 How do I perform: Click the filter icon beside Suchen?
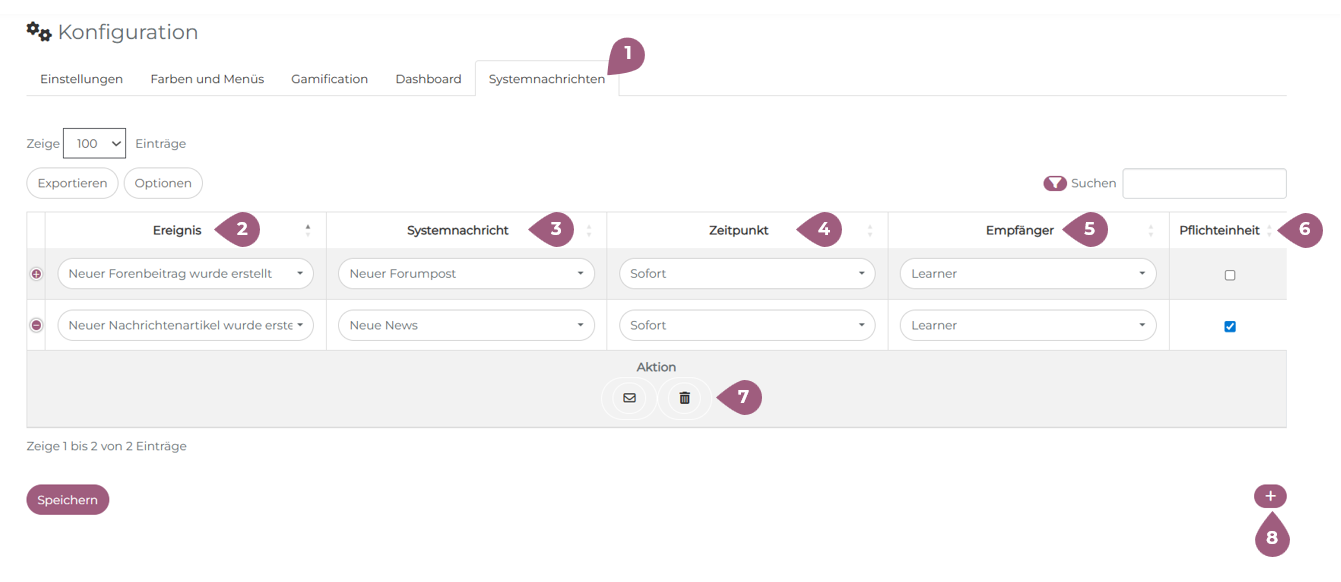(x=1054, y=184)
